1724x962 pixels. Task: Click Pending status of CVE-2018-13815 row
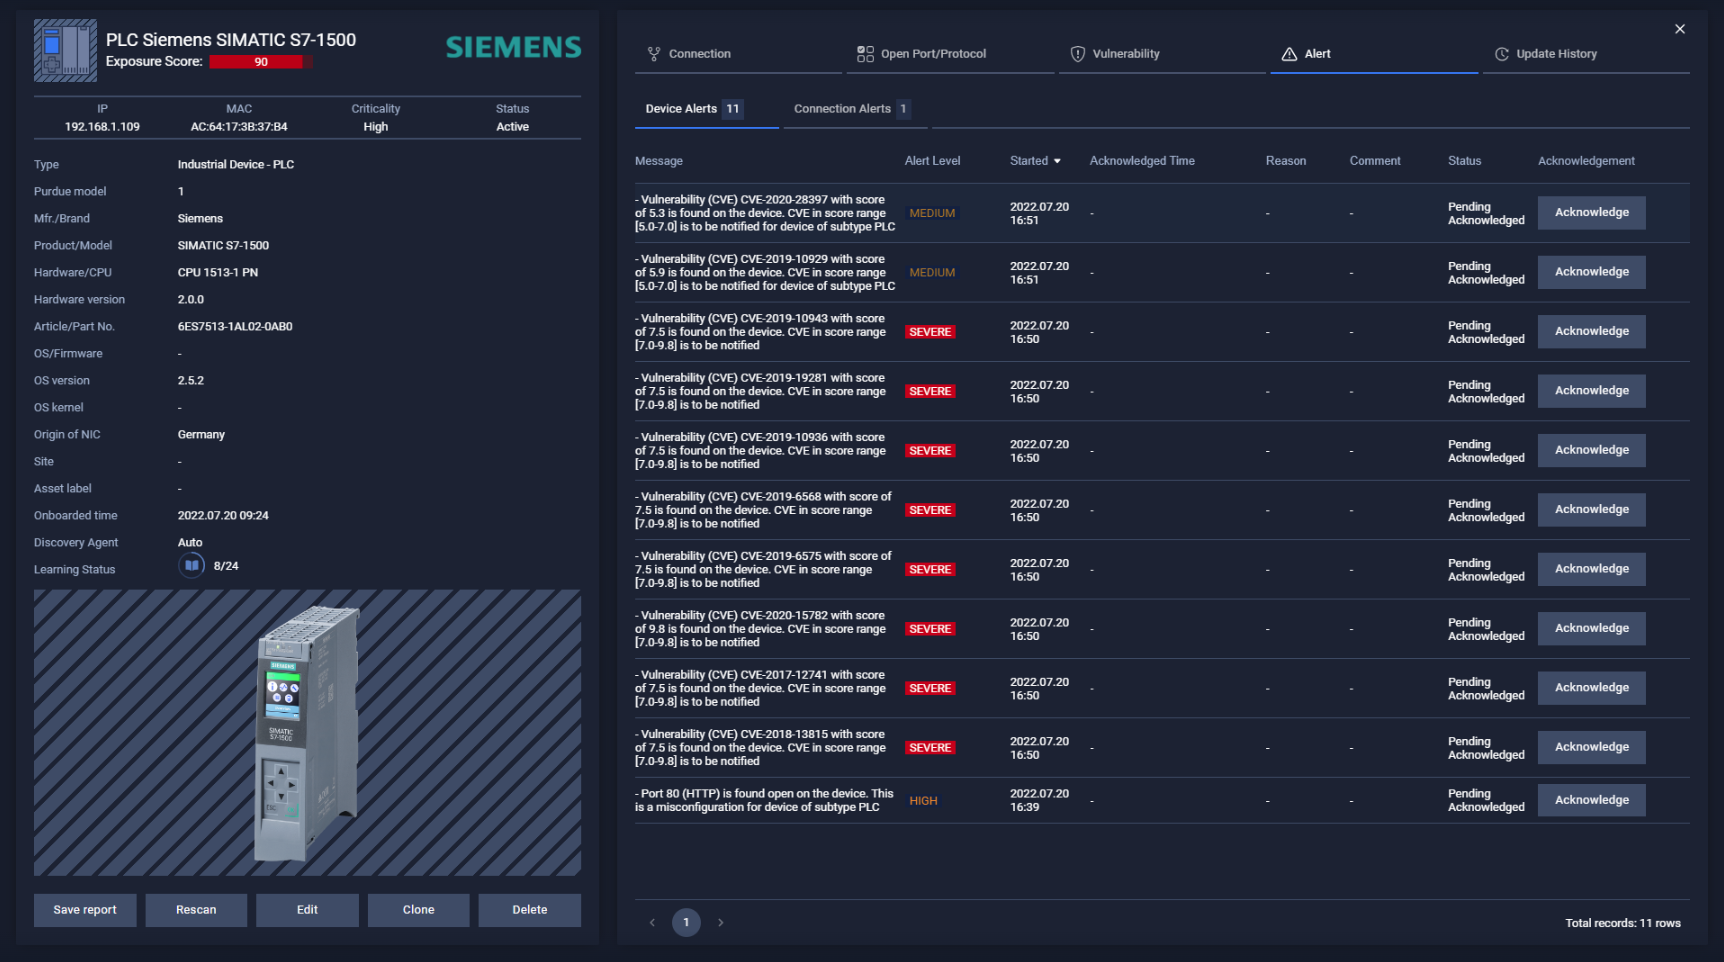coord(1486,748)
